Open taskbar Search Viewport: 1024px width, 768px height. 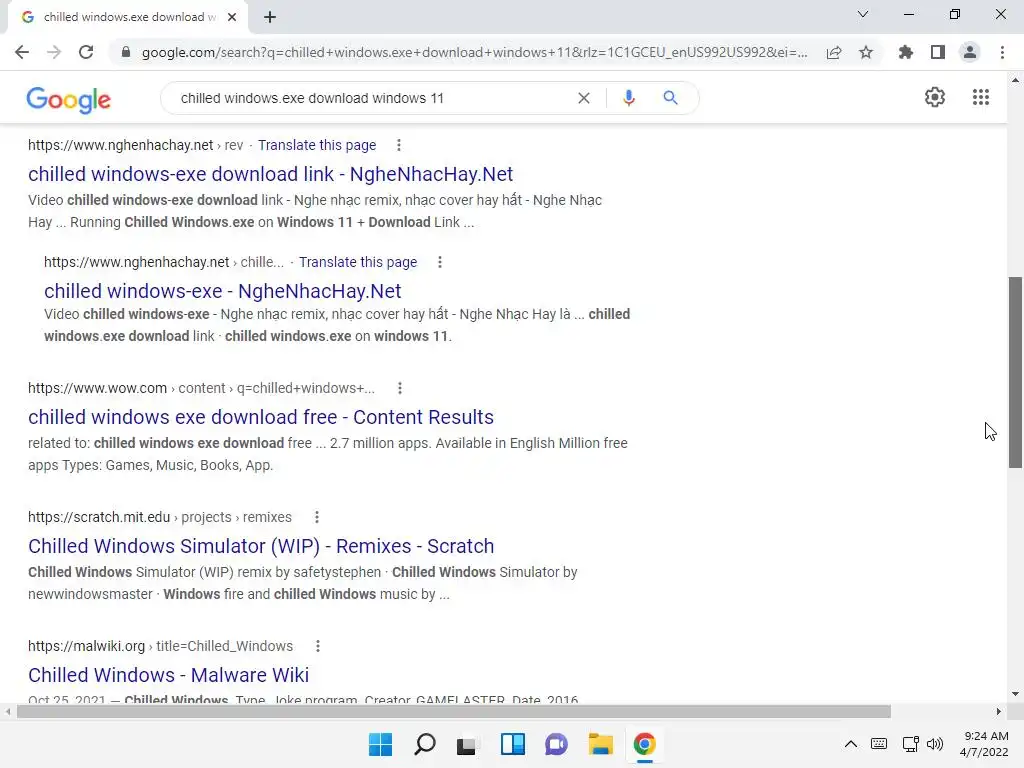tap(424, 744)
